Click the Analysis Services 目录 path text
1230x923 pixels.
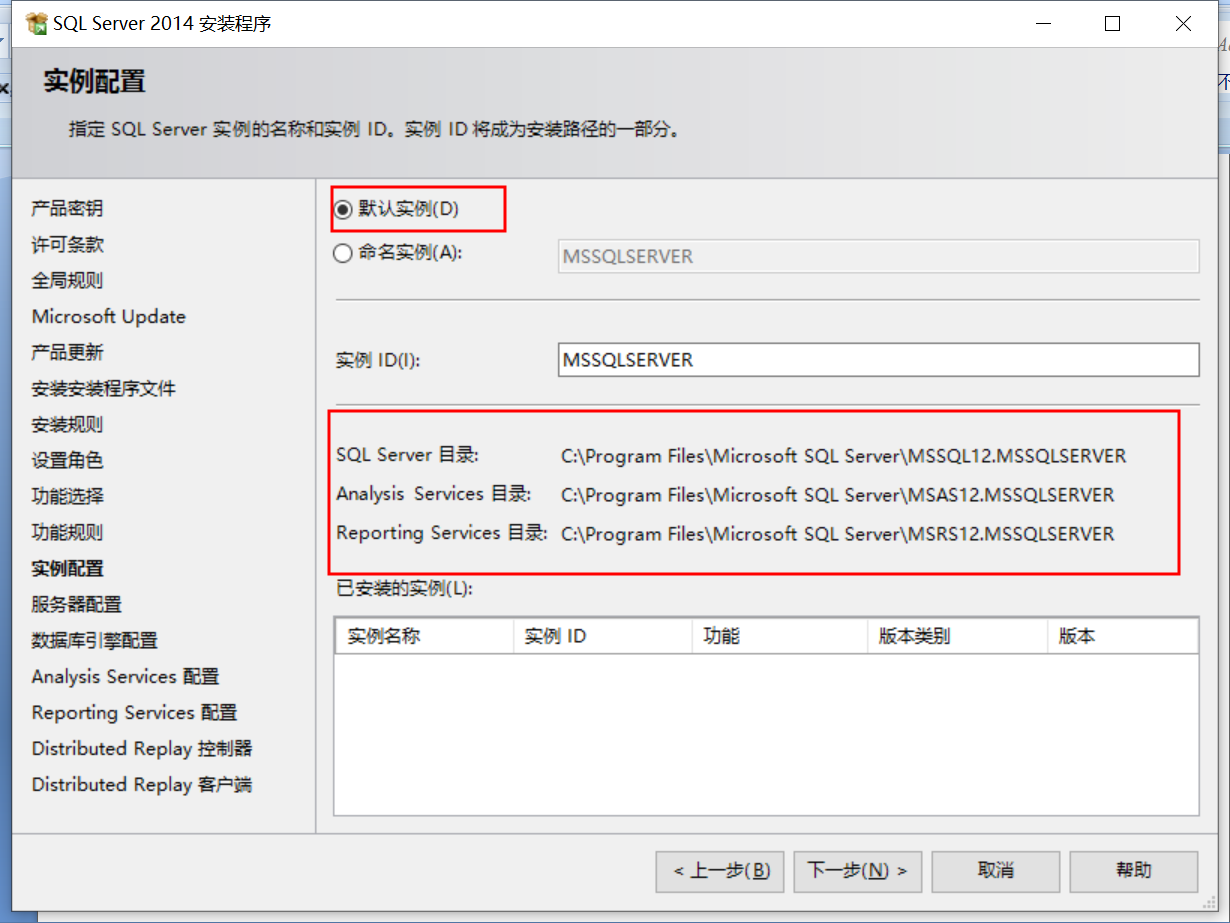click(x=837, y=496)
